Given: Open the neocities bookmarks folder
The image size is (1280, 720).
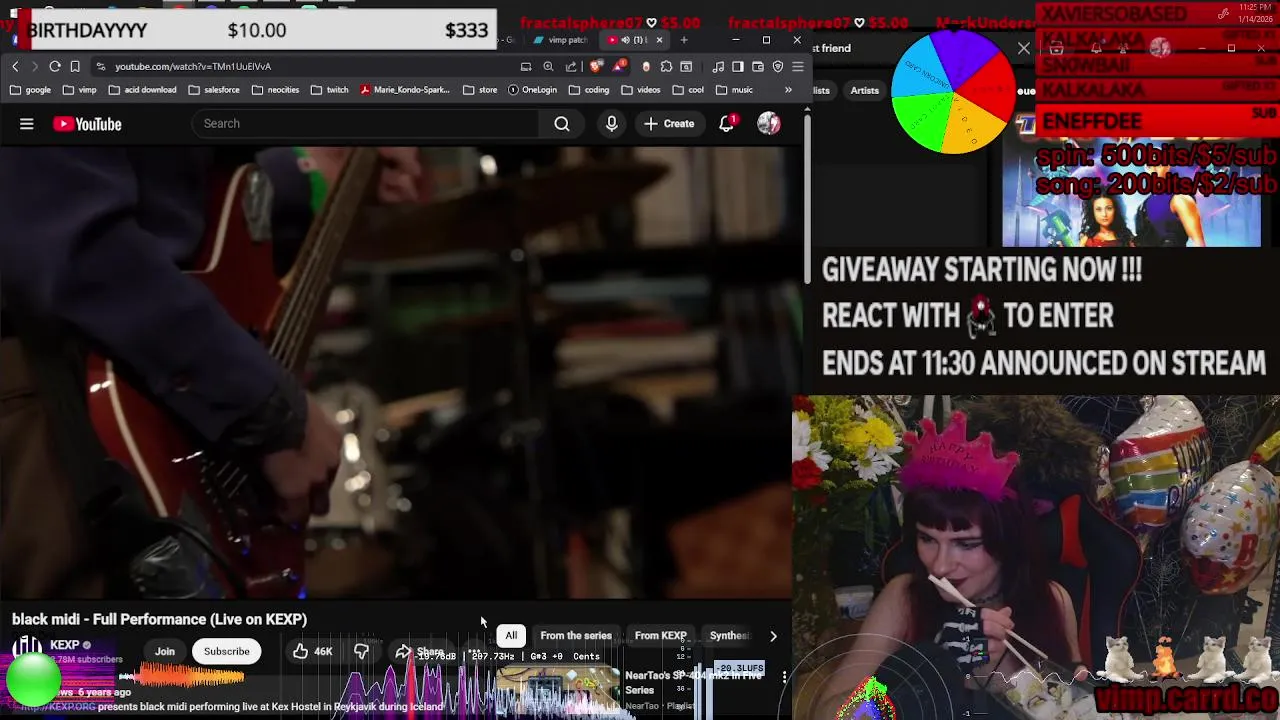Looking at the screenshot, I should [275, 90].
